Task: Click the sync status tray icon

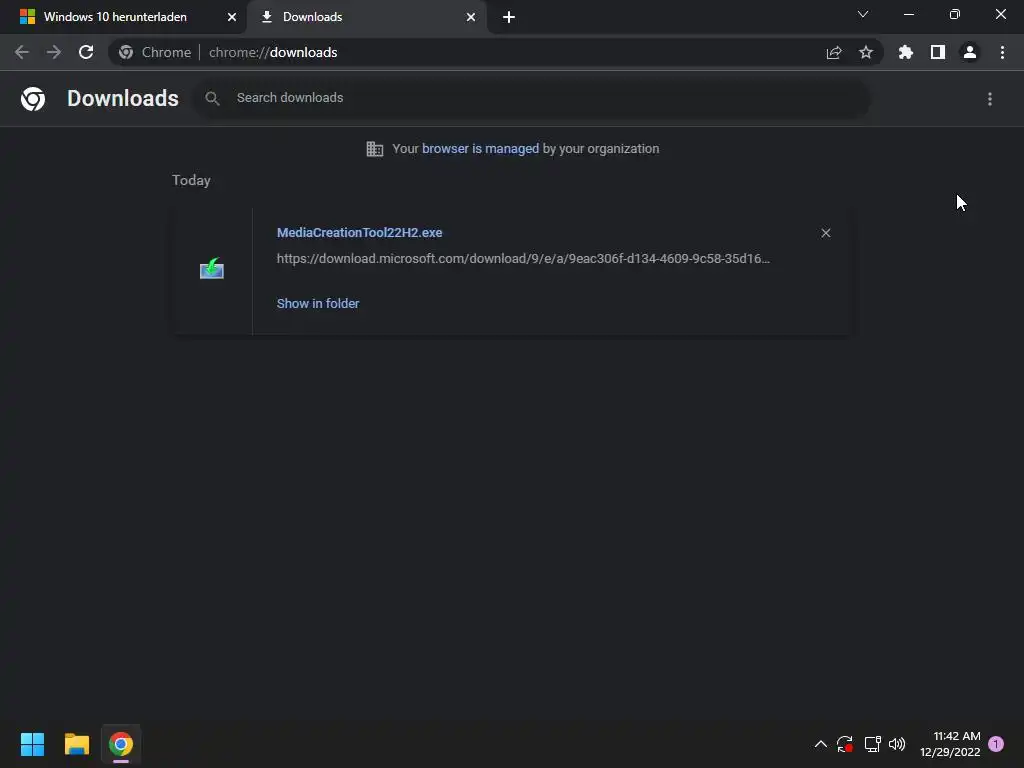Action: [844, 744]
